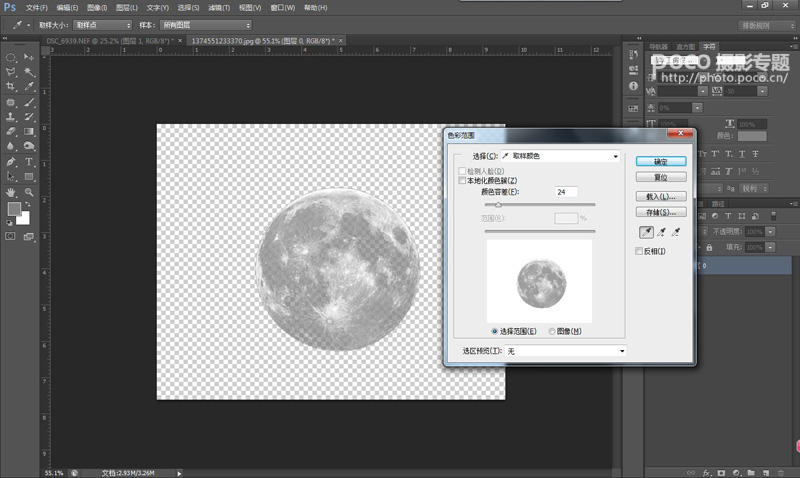The height and width of the screenshot is (478, 800).
Task: Open the 图层 menu
Action: pyautogui.click(x=127, y=8)
